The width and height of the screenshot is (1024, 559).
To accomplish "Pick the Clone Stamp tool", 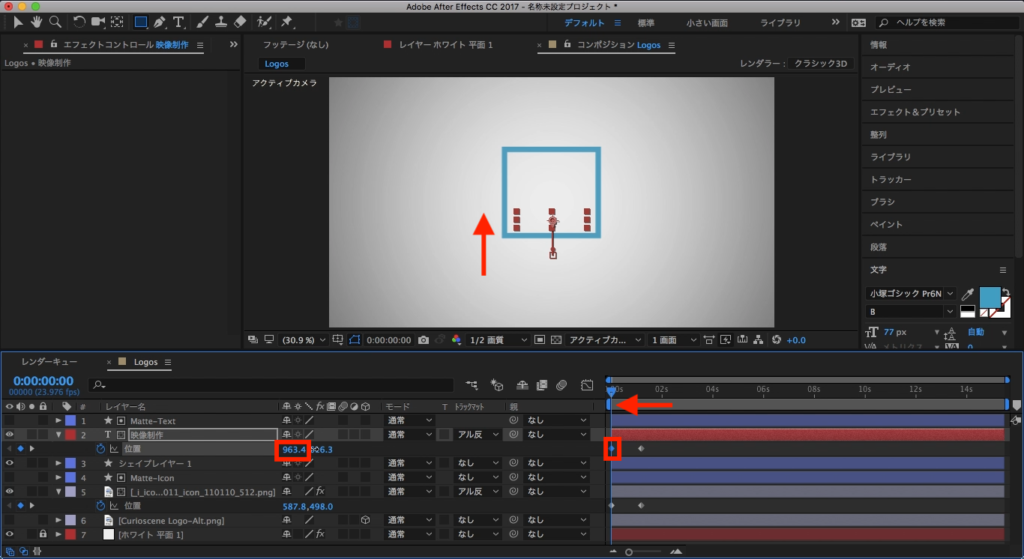I will [220, 21].
